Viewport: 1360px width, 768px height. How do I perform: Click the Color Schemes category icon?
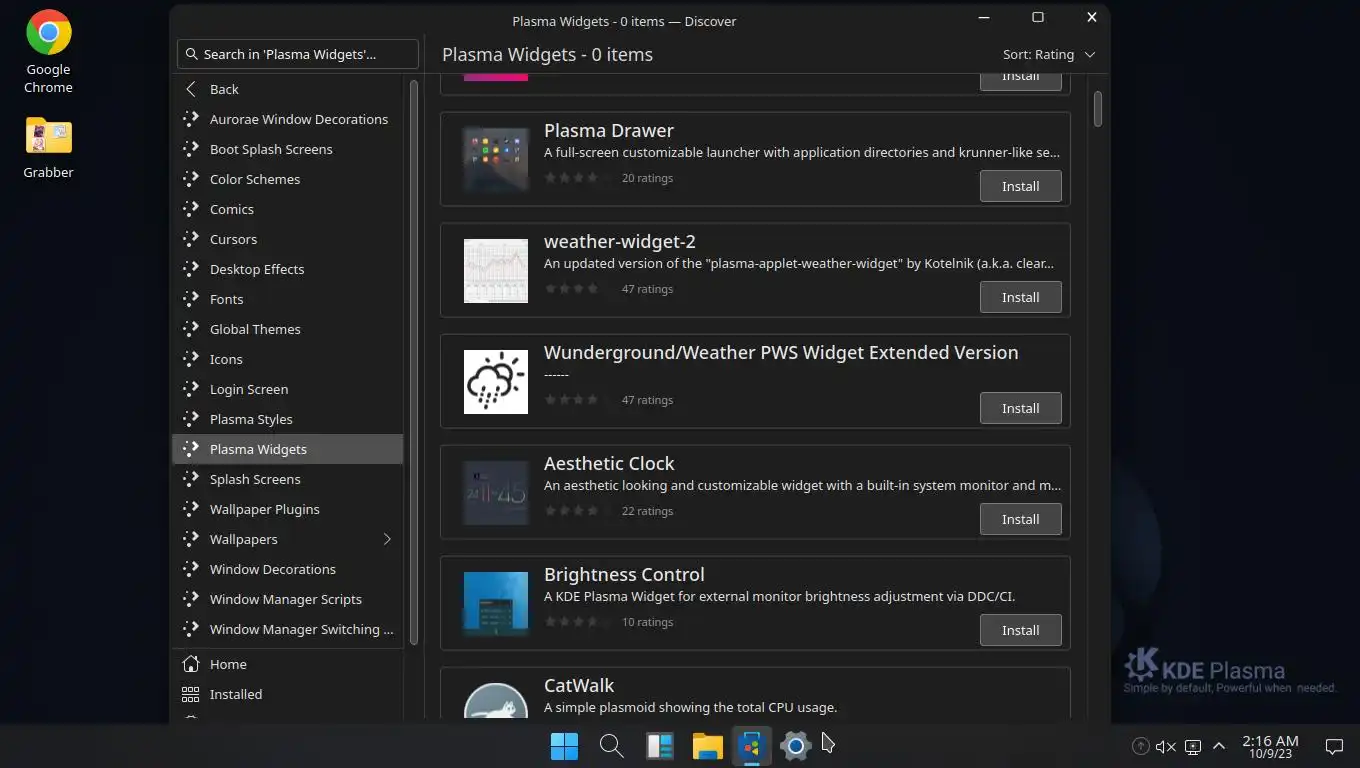tap(191, 179)
